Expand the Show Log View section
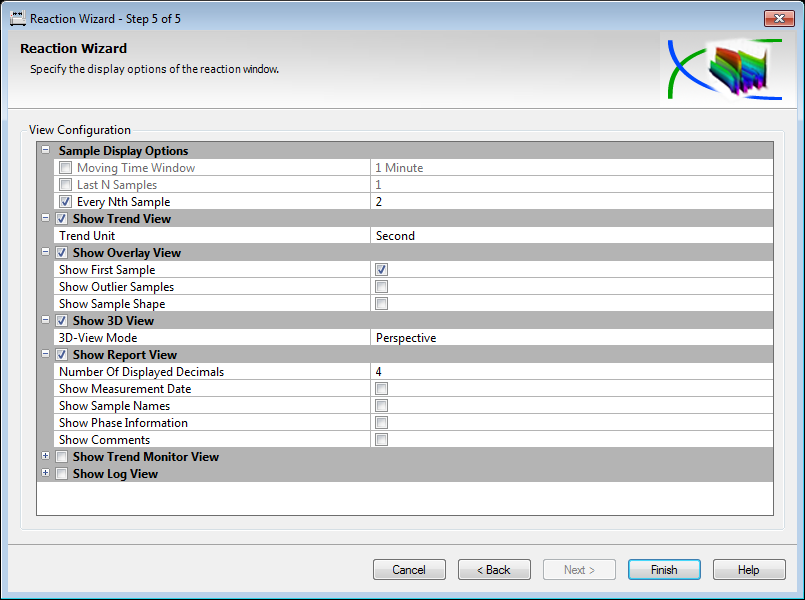805x600 pixels. pos(45,474)
